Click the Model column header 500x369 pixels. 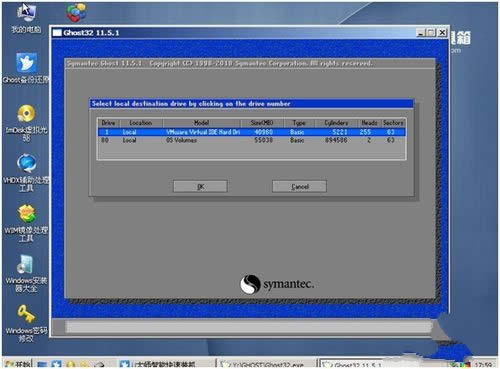click(x=201, y=123)
